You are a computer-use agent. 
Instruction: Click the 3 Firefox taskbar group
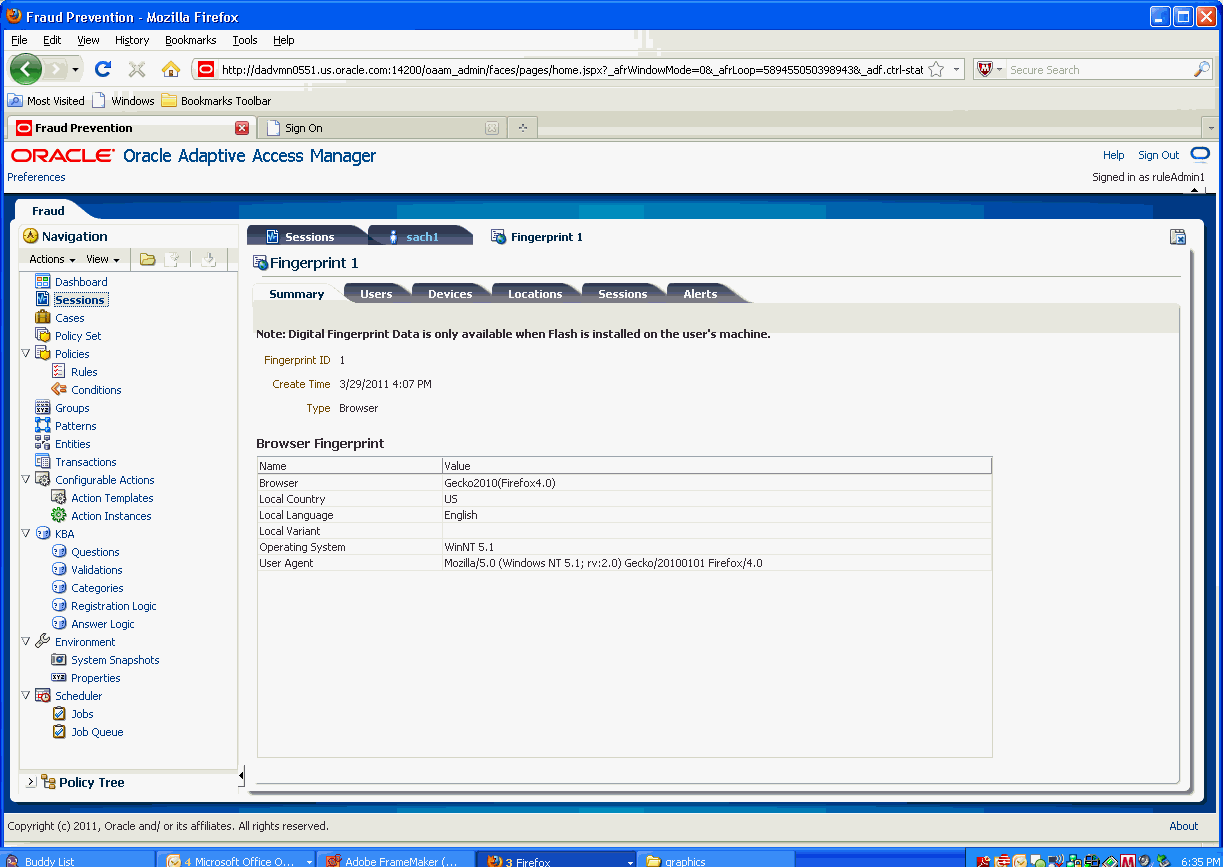pos(556,860)
